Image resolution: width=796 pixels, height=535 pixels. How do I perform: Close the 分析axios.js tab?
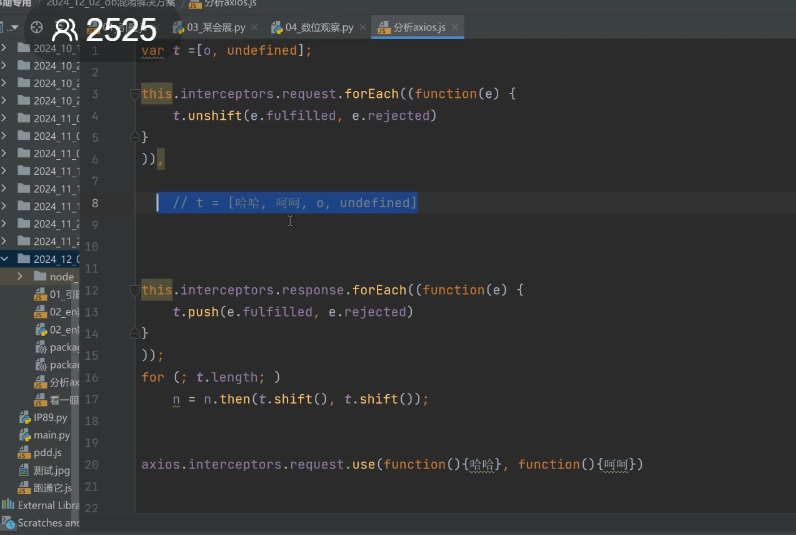tap(455, 27)
